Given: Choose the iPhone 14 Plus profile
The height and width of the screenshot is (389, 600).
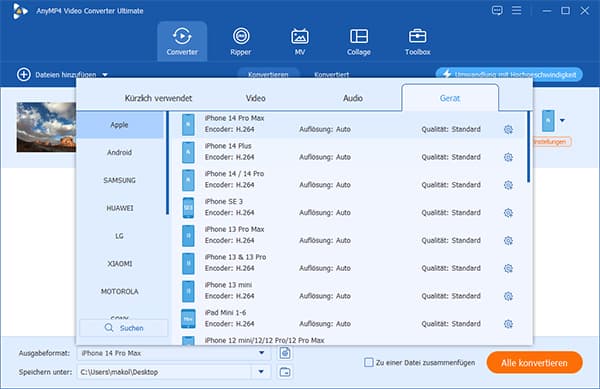Looking at the screenshot, I should click(x=349, y=152).
